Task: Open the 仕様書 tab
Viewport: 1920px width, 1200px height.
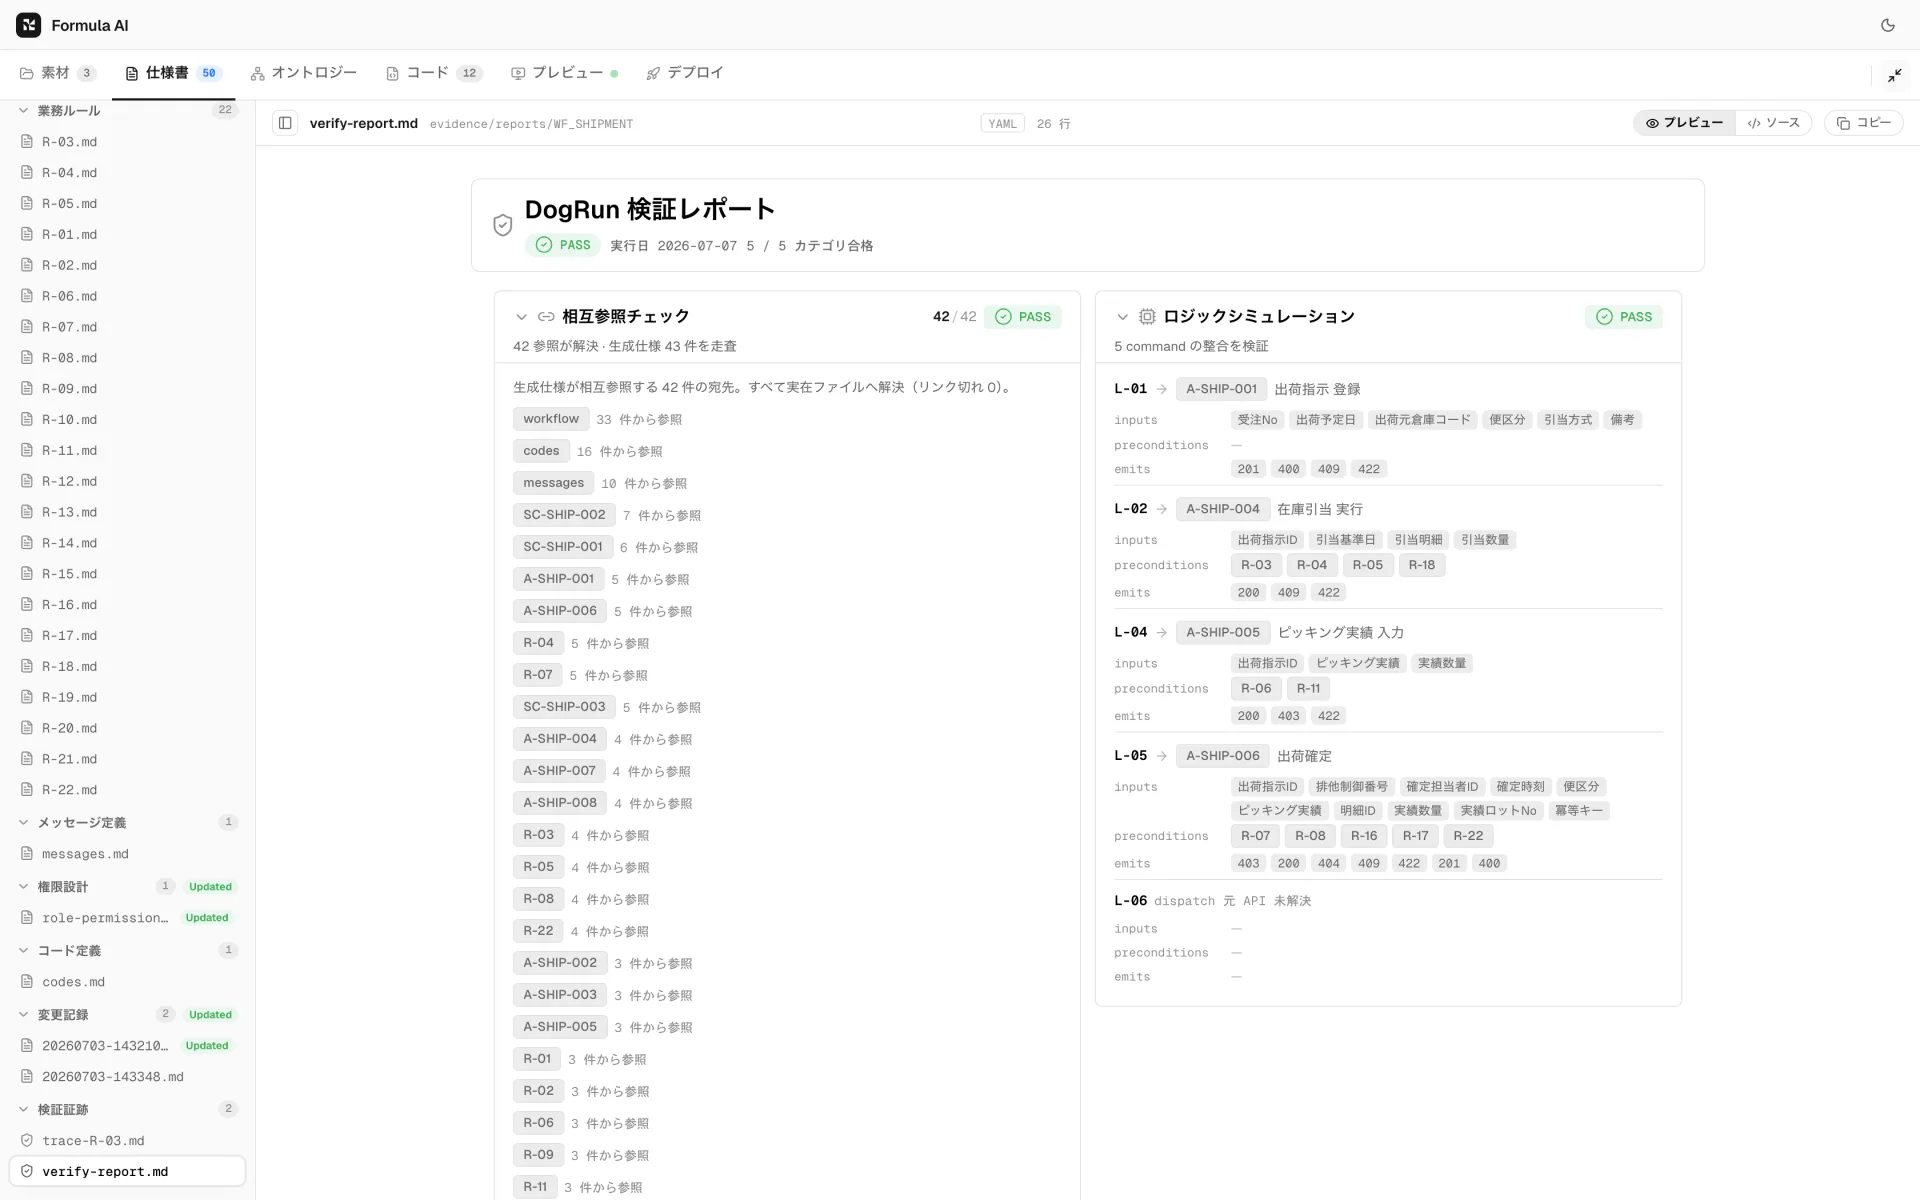Action: (173, 73)
